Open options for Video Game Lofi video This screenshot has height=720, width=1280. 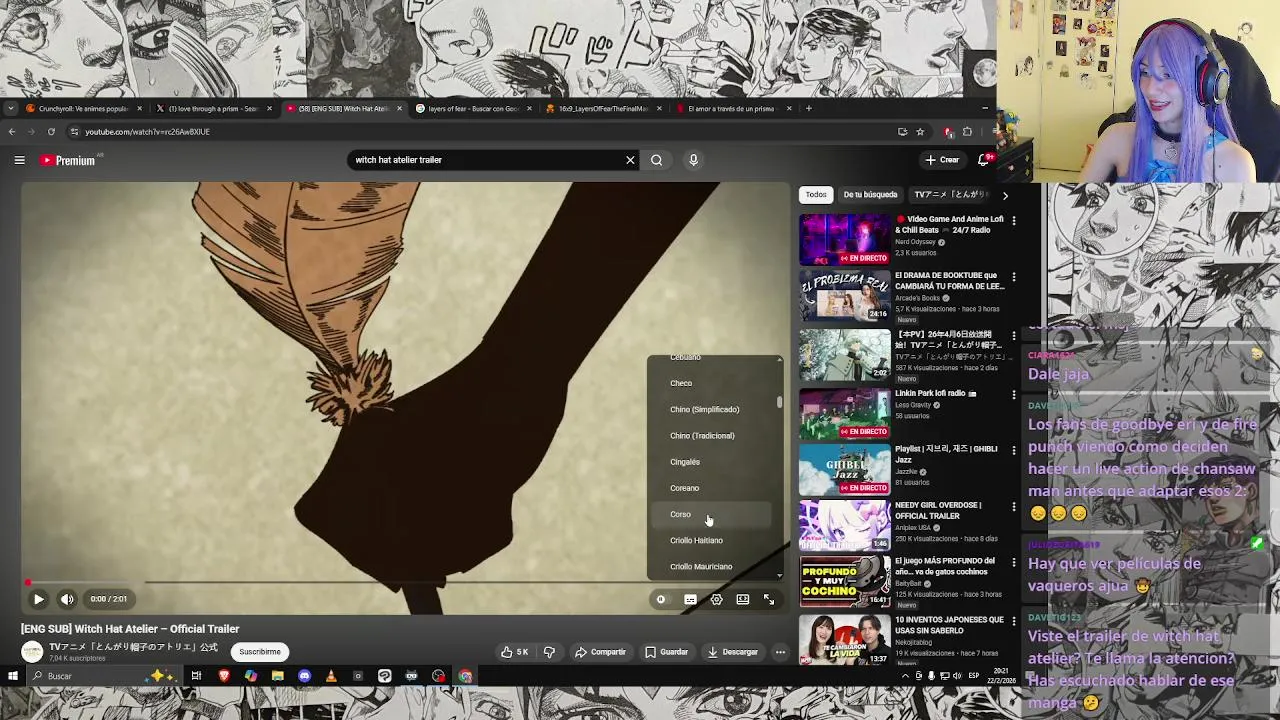point(1013,220)
